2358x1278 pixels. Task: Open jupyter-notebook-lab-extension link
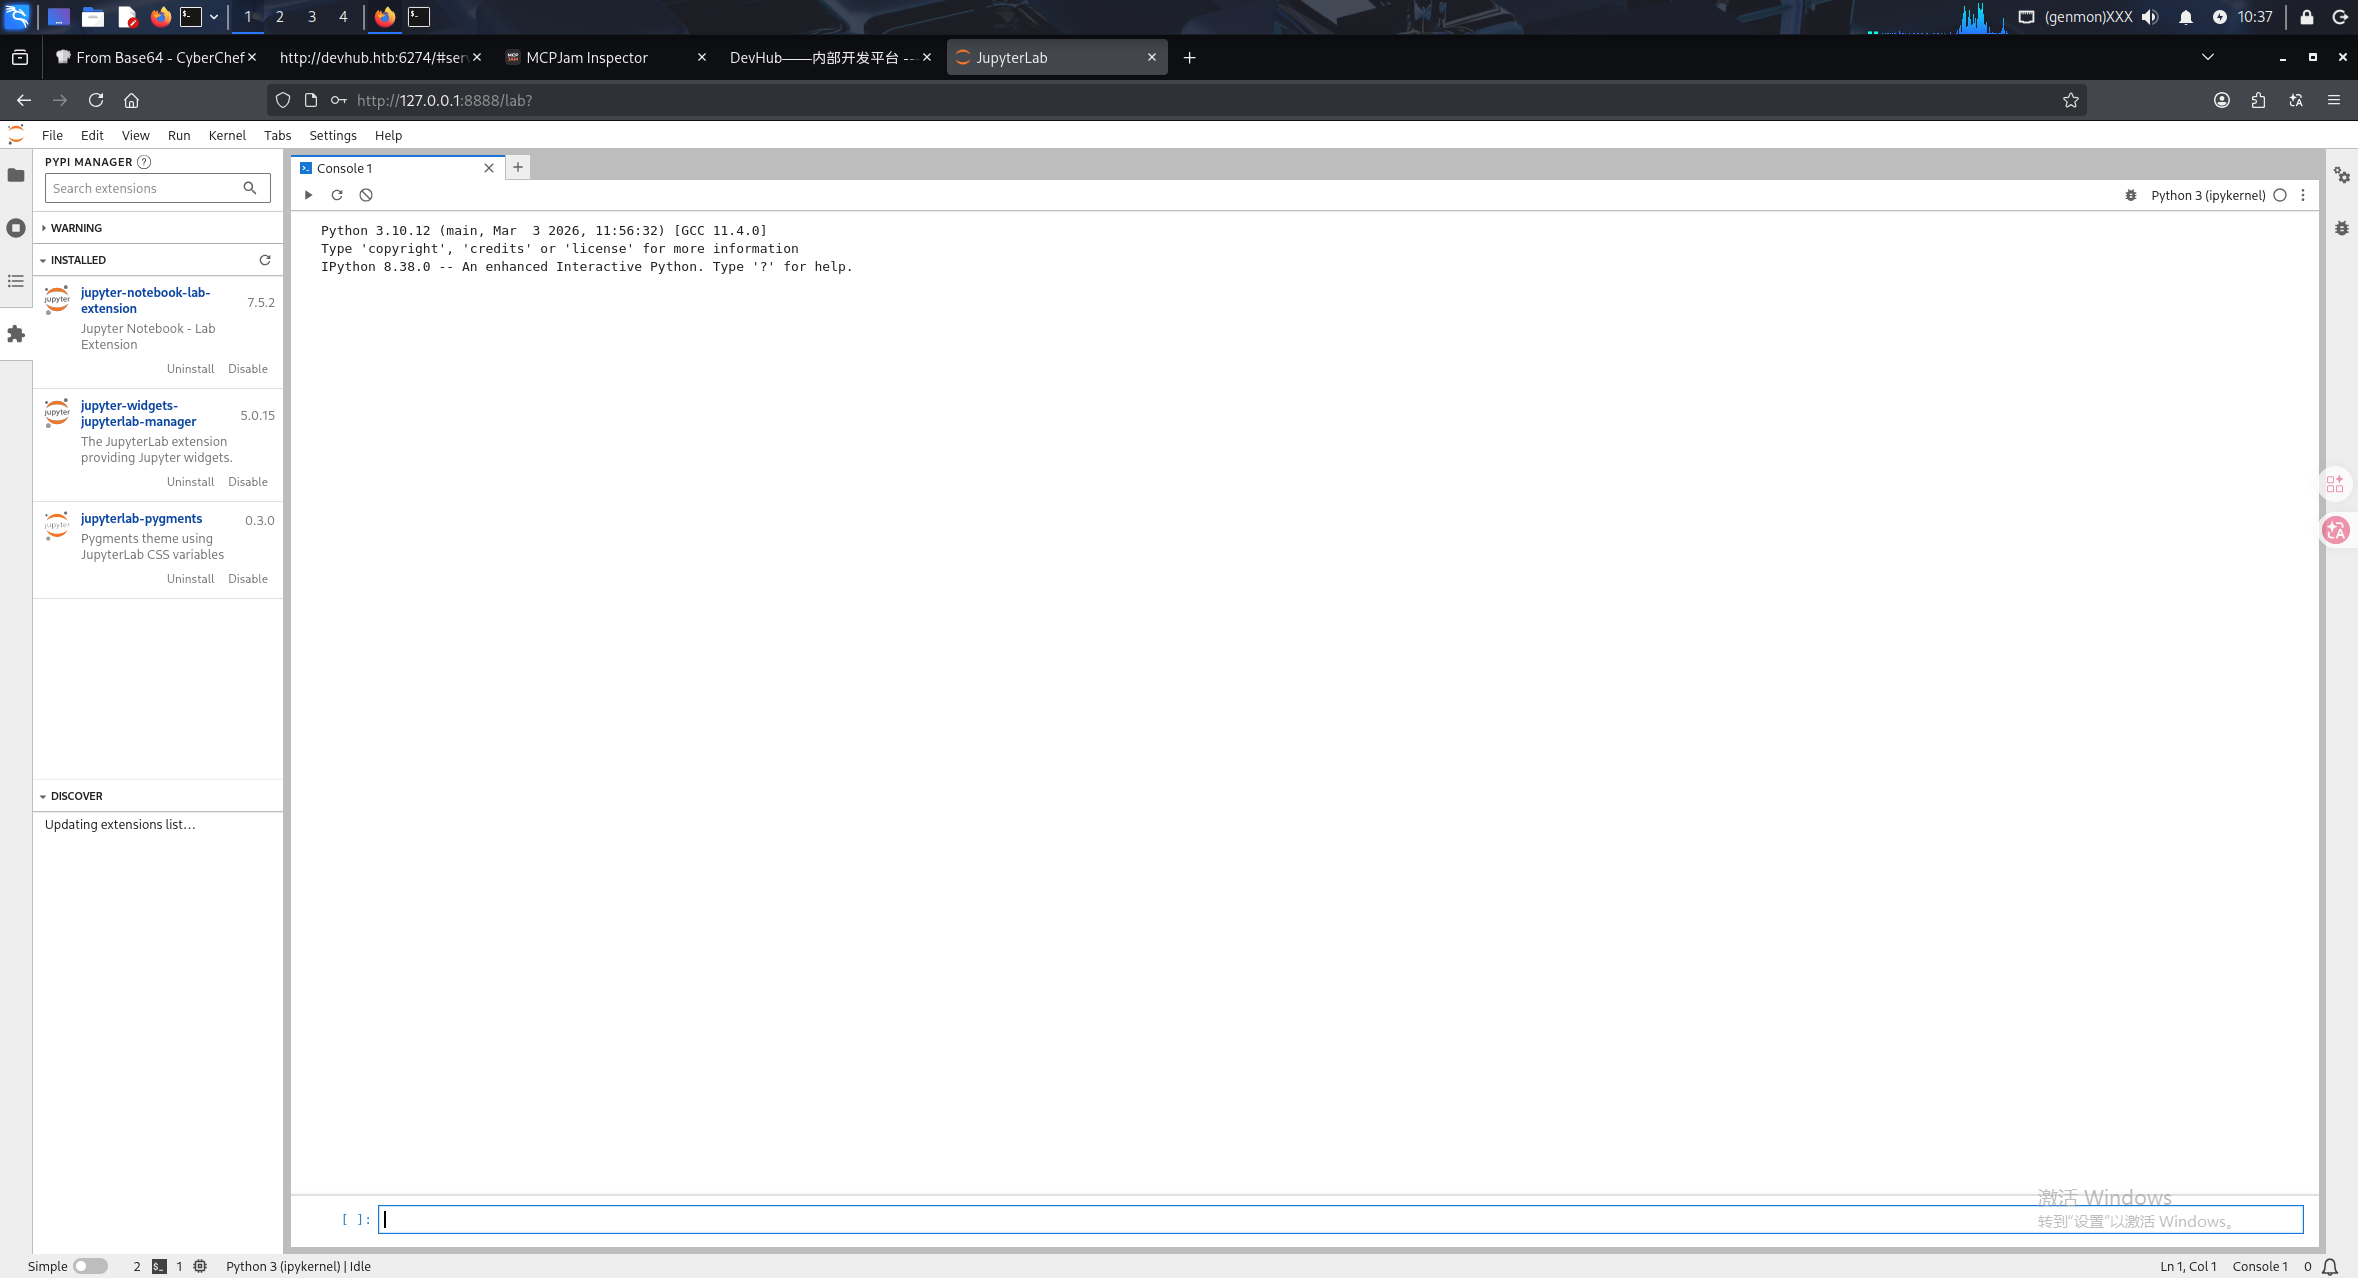point(145,300)
